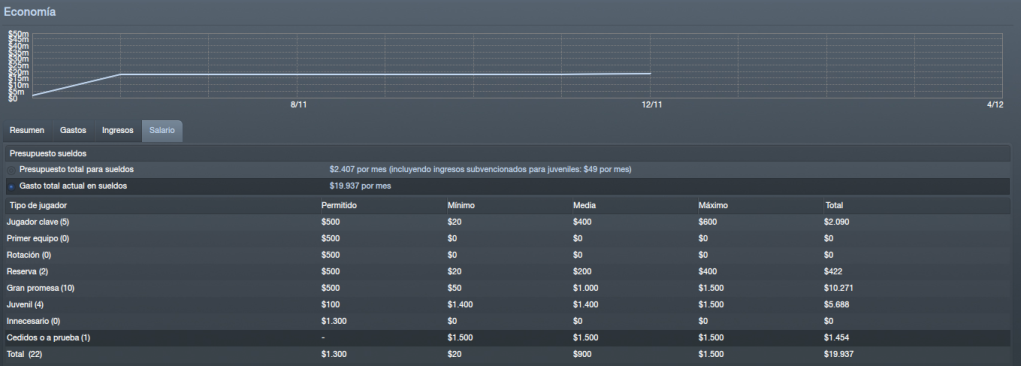Click the $50m axis label on chart
1021x366 pixels.
click(x=19, y=33)
